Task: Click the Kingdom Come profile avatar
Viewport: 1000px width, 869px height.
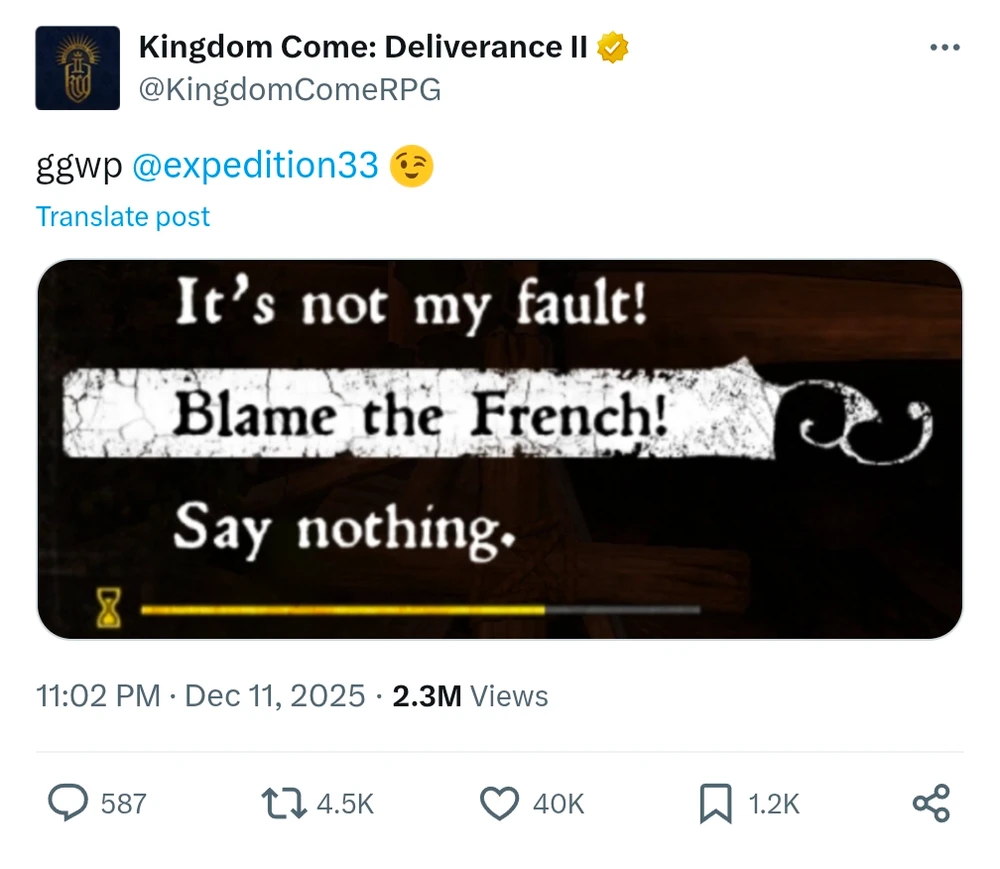Action: 77,68
